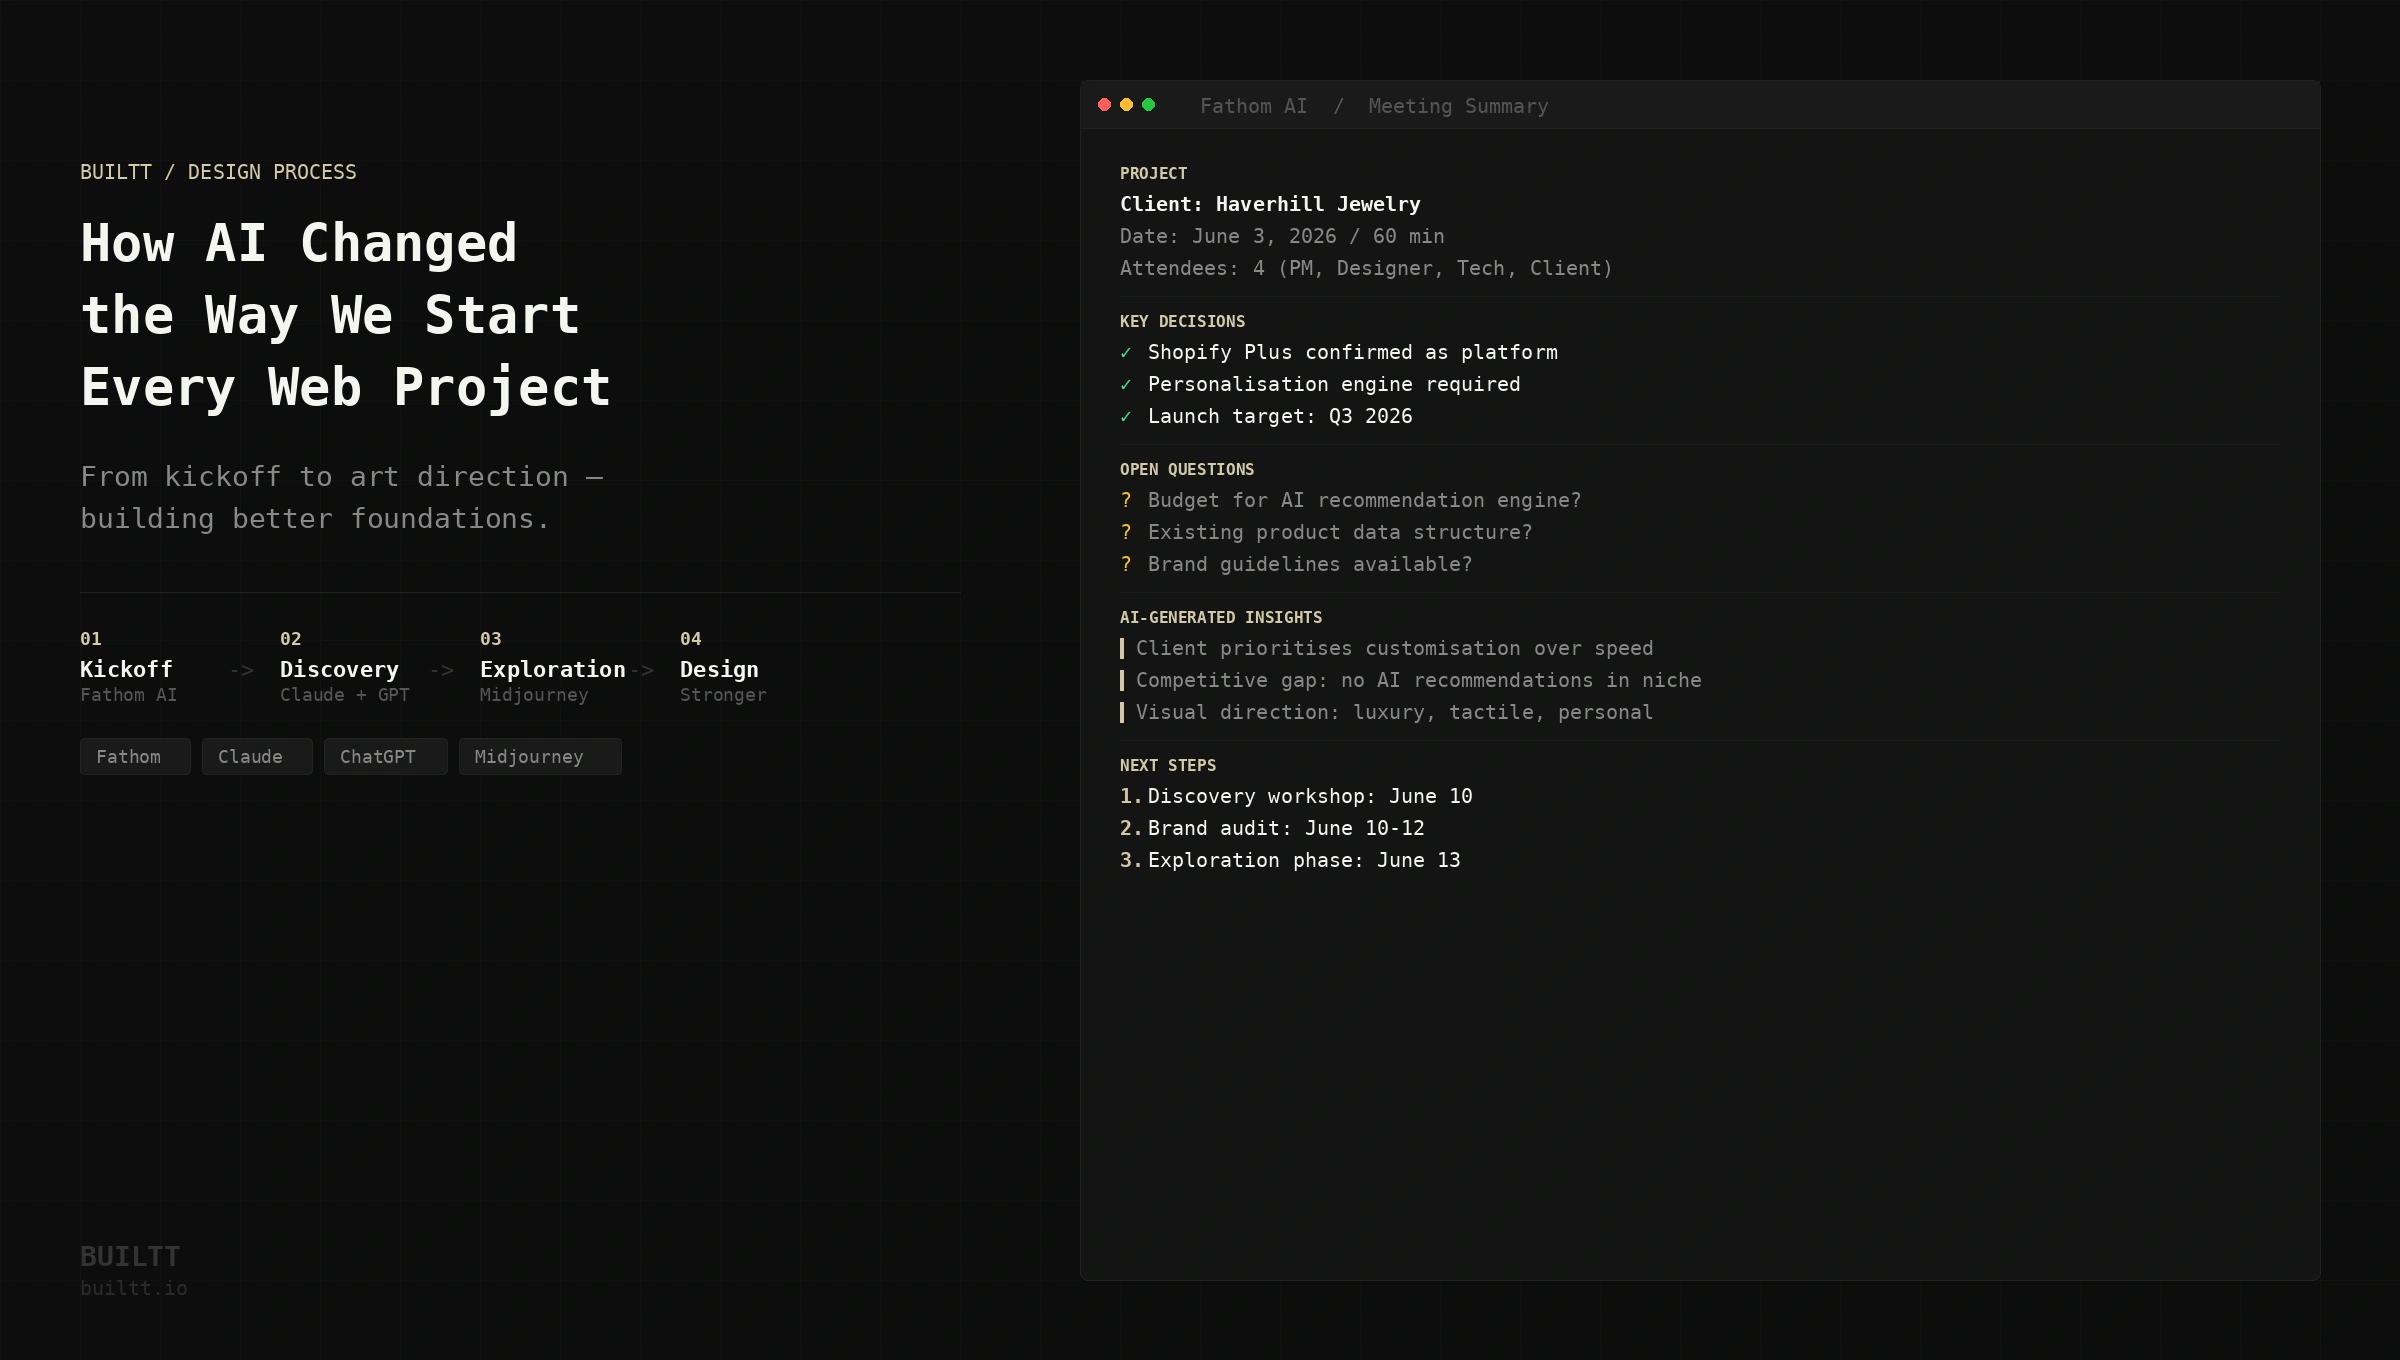This screenshot has height=1360, width=2400.
Task: Click the question mark beside Existing product data
Action: [x=1126, y=532]
